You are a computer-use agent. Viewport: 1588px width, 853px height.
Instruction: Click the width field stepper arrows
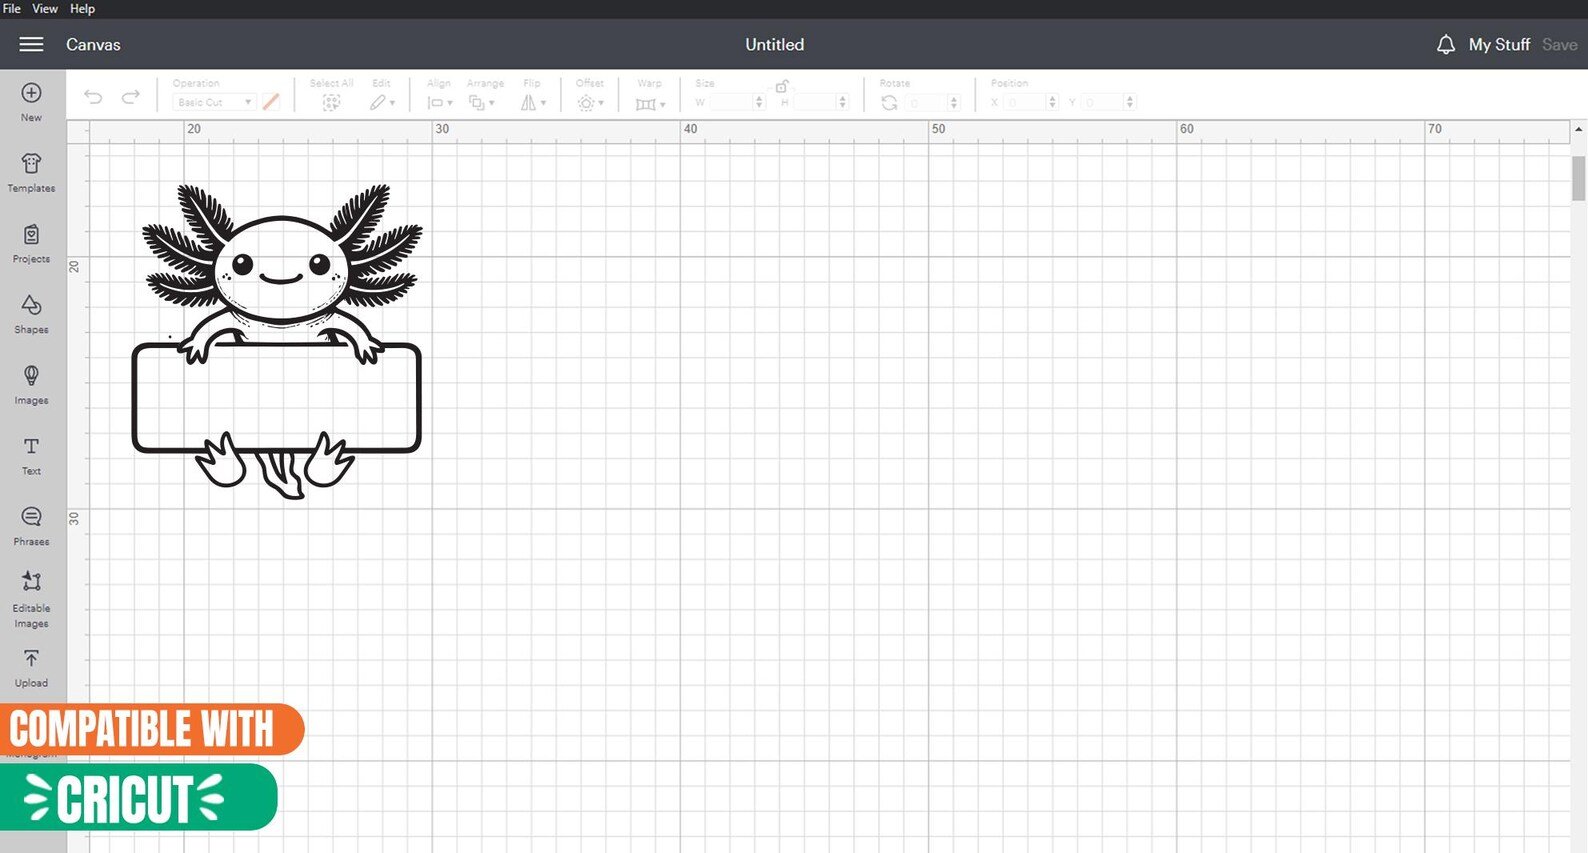click(x=760, y=102)
